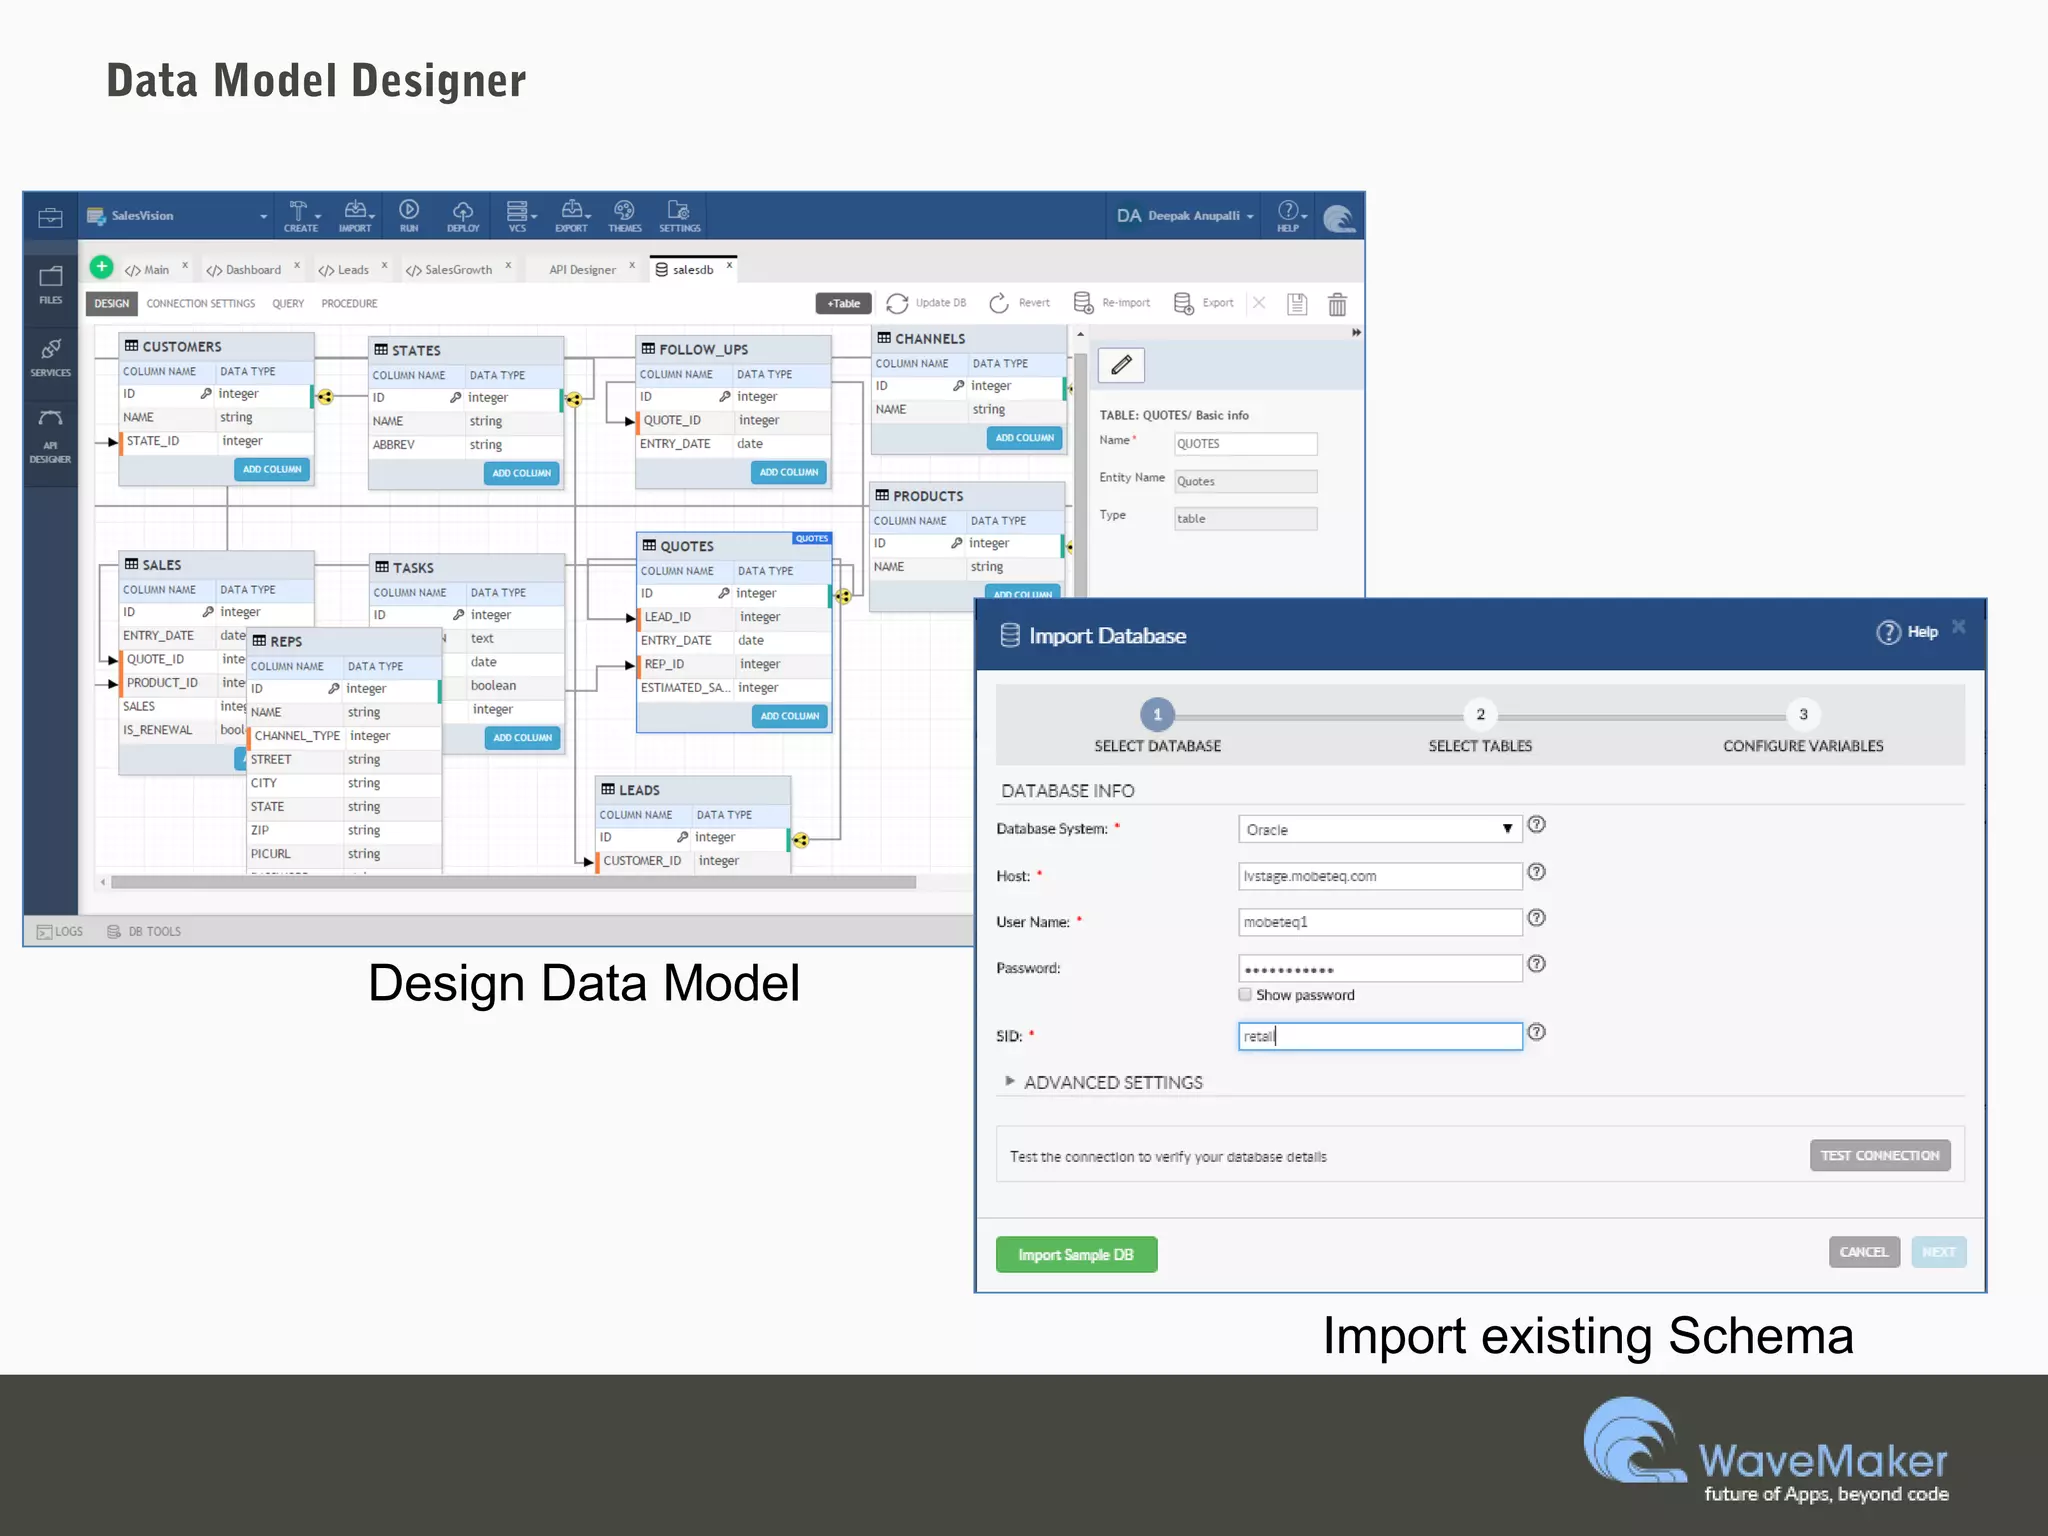Collapse the properties panel arrow

[1356, 332]
